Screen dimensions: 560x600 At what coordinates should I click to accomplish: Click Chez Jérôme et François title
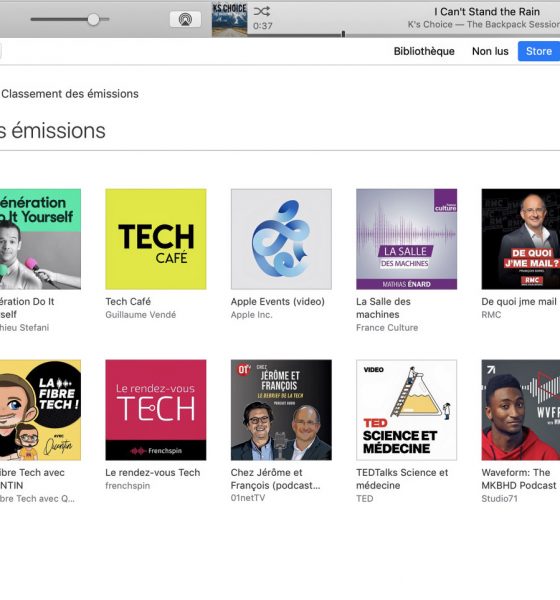(x=276, y=479)
